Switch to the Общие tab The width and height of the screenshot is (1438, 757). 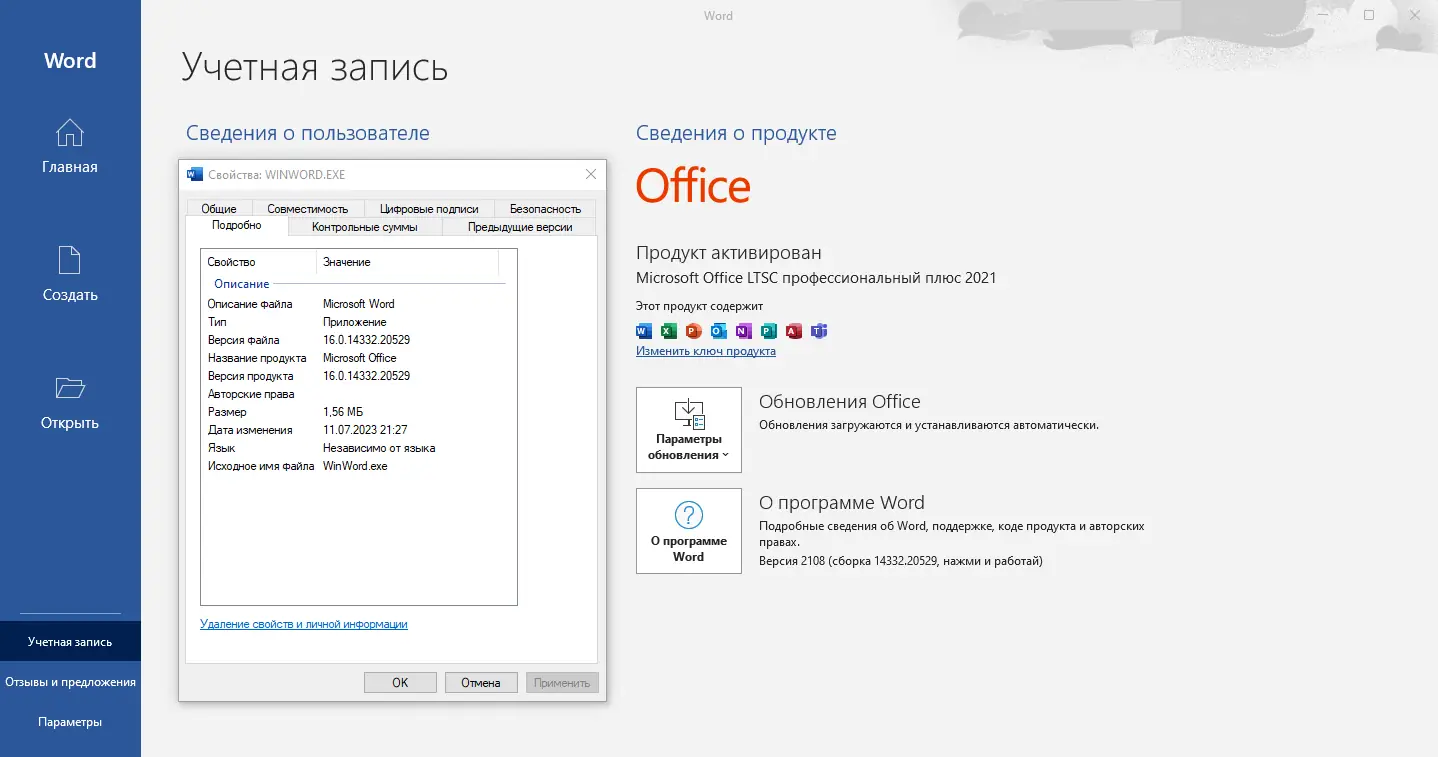(x=219, y=209)
